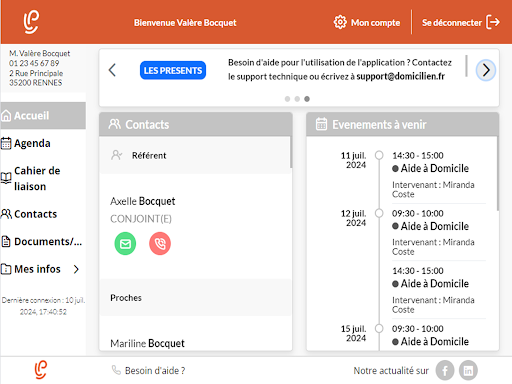Open Mon compte gear icon
This screenshot has height=384, width=512.
coord(340,22)
